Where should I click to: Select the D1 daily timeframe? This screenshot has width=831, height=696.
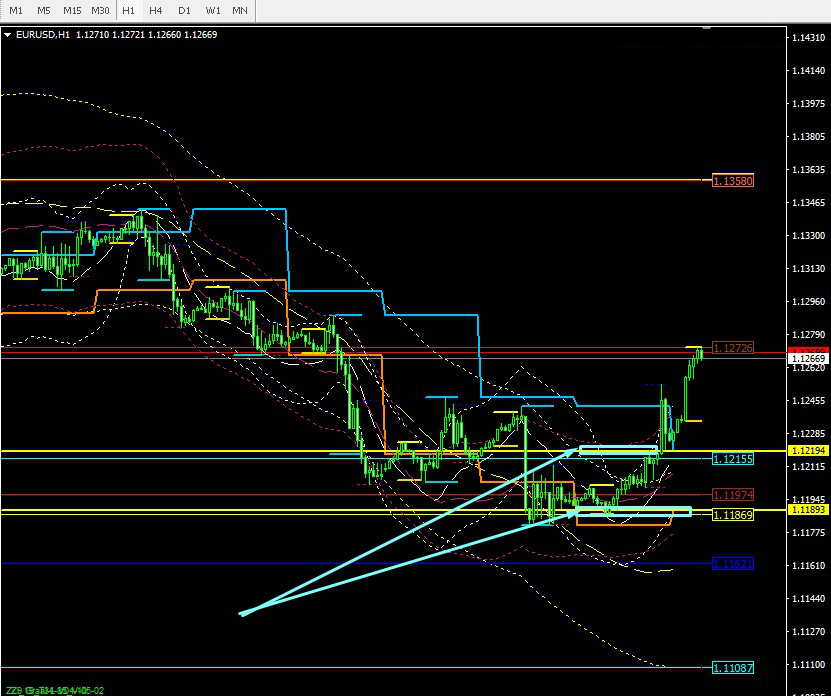click(x=184, y=10)
